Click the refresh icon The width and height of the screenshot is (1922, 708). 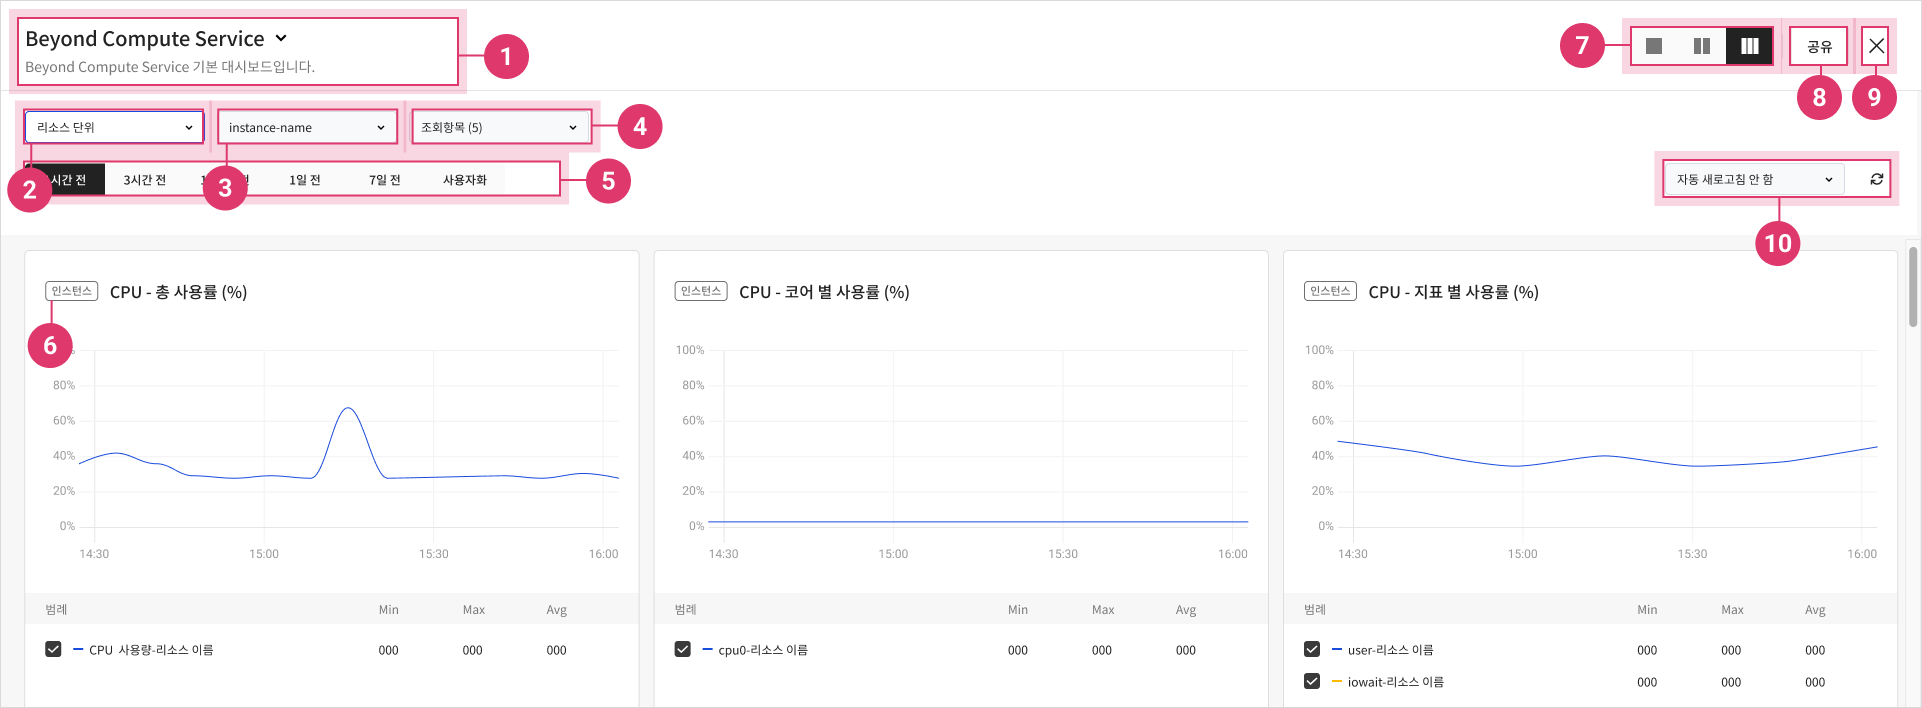(x=1876, y=179)
